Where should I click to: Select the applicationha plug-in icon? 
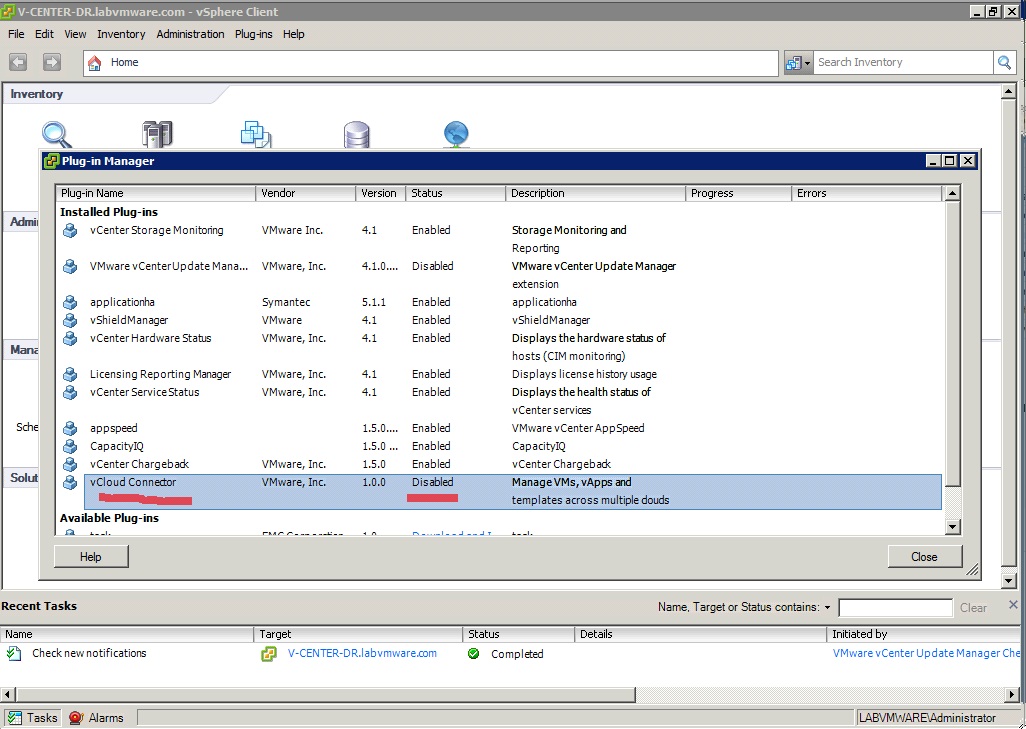coord(70,302)
